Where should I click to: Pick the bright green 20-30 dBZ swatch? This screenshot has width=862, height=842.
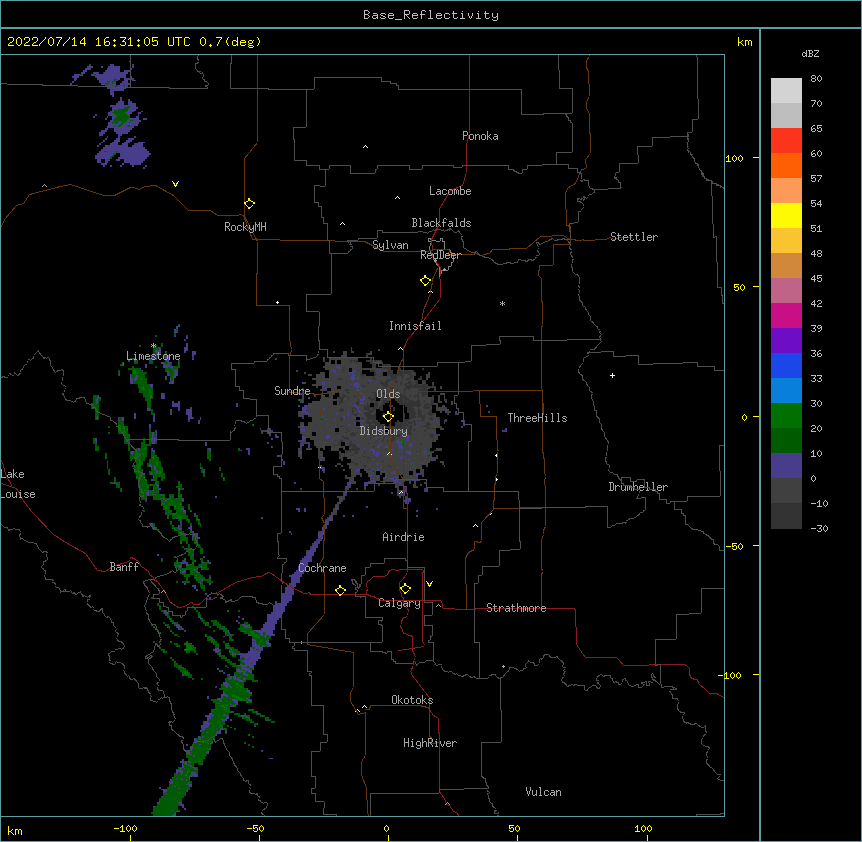pyautogui.click(x=786, y=416)
